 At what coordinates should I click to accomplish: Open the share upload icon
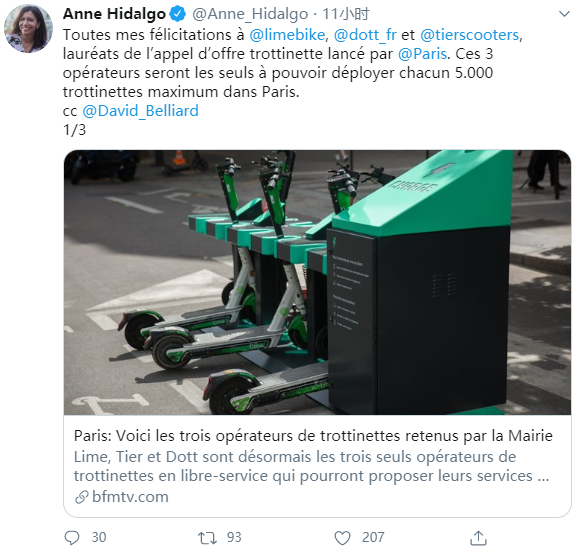478,537
